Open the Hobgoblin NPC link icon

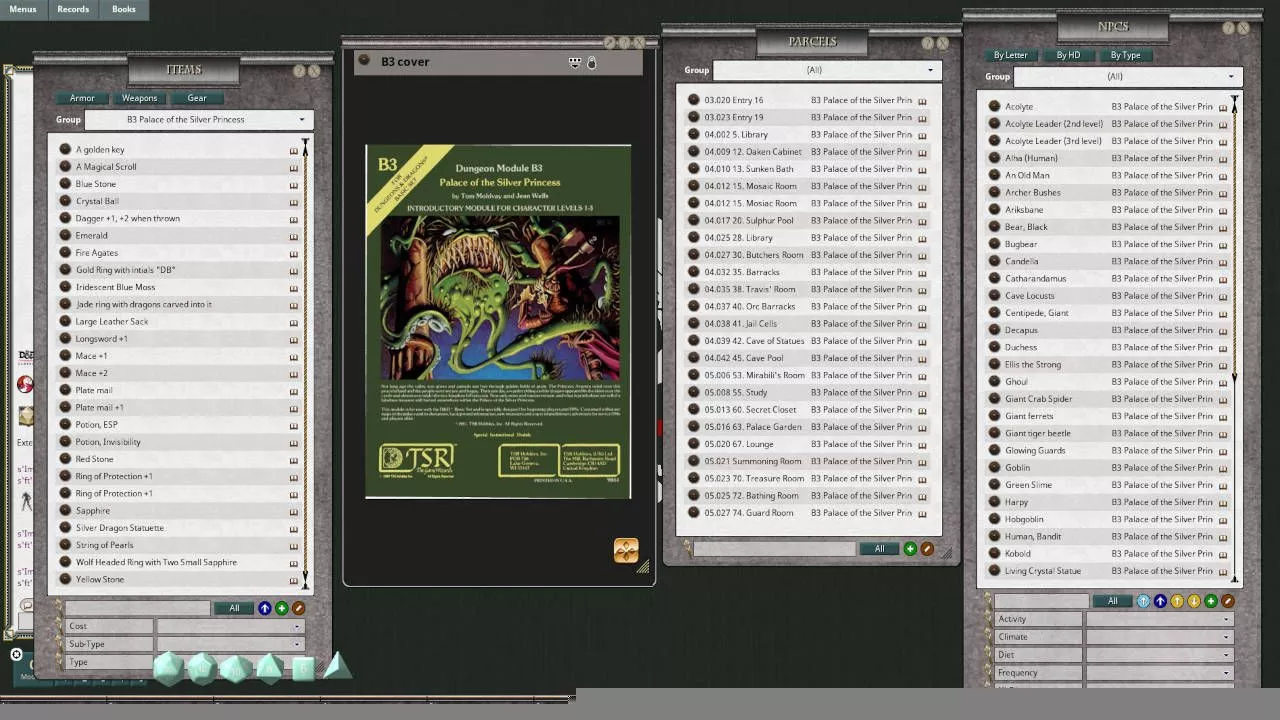coord(994,519)
